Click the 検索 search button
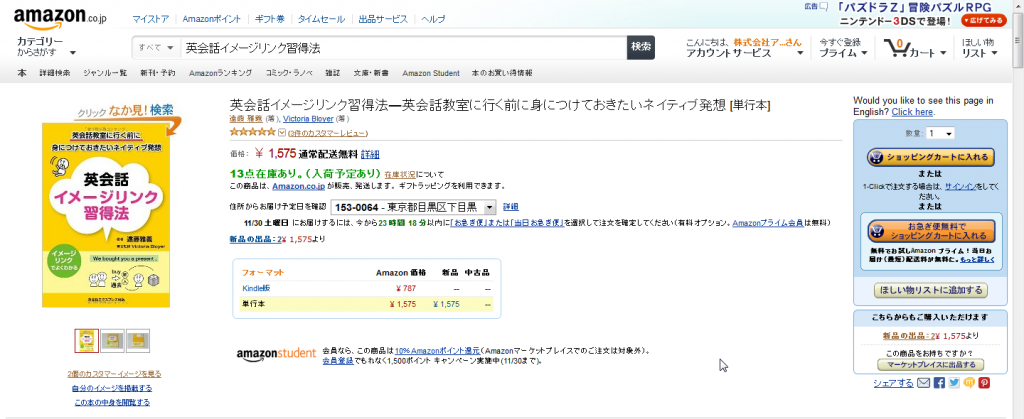The image size is (1024, 419). point(641,48)
